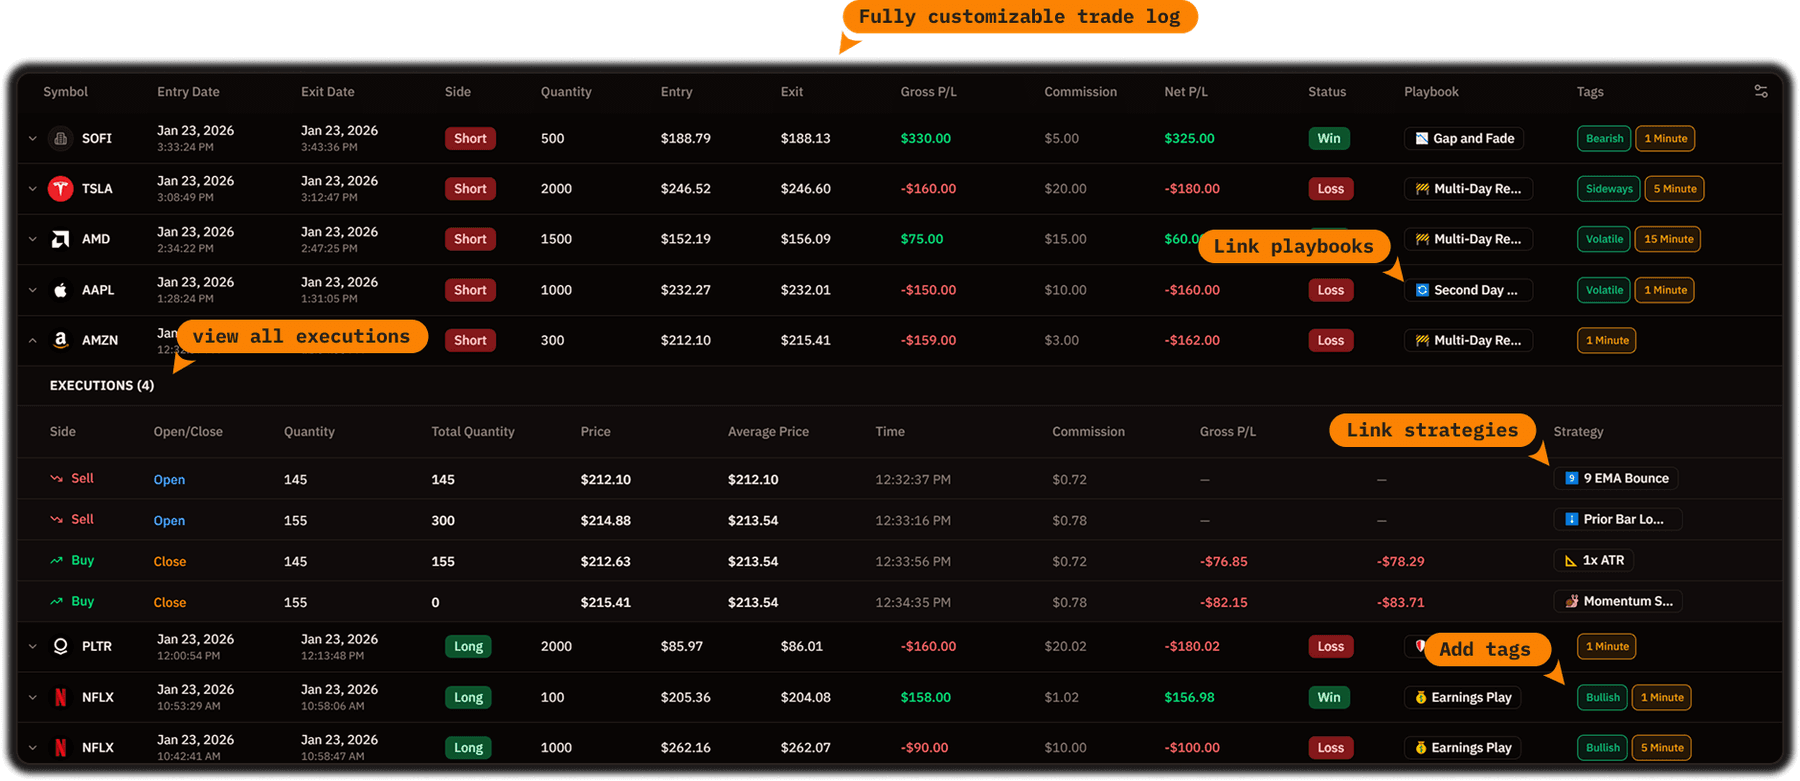Viewport: 1800px width, 781px height.
Task: Click sell arrow icon at 12:33:16 PM execution
Action: point(57,519)
